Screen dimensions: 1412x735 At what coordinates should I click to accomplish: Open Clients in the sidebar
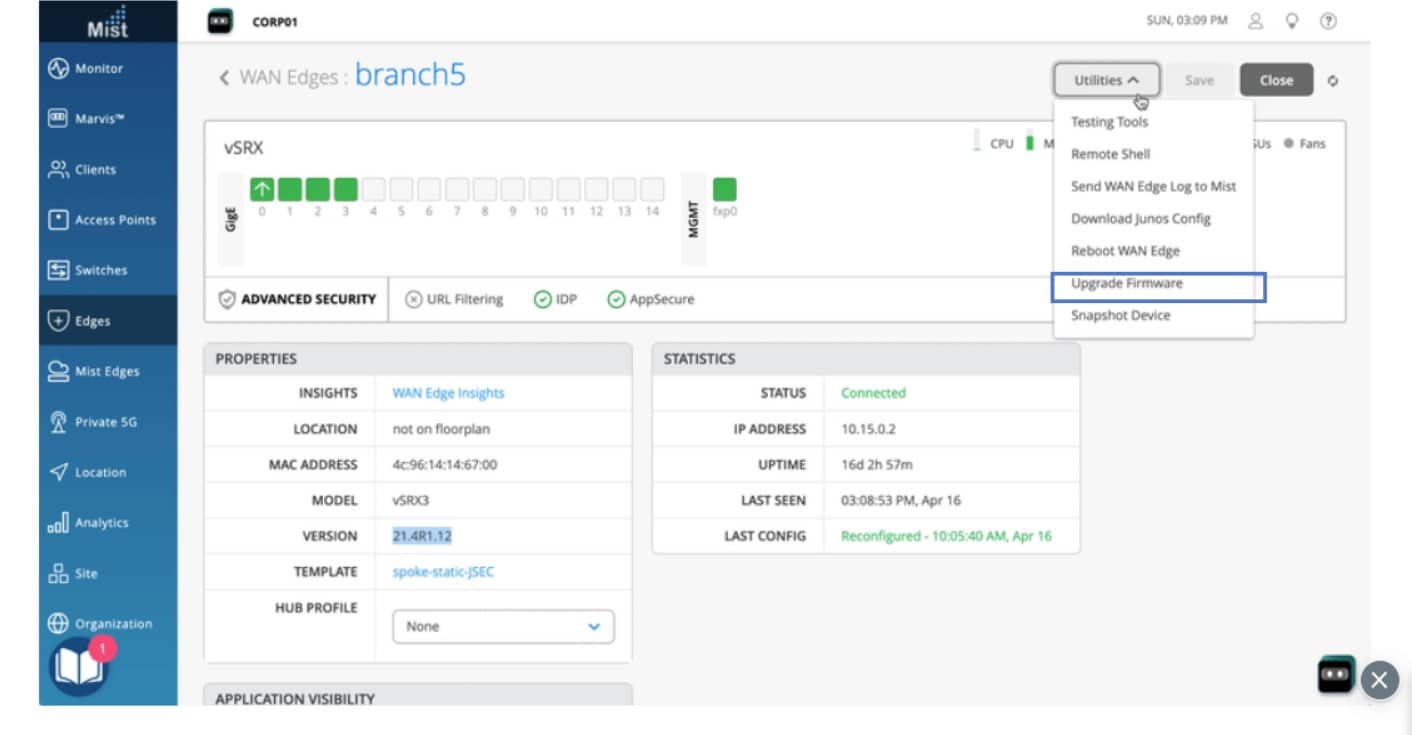click(x=108, y=169)
